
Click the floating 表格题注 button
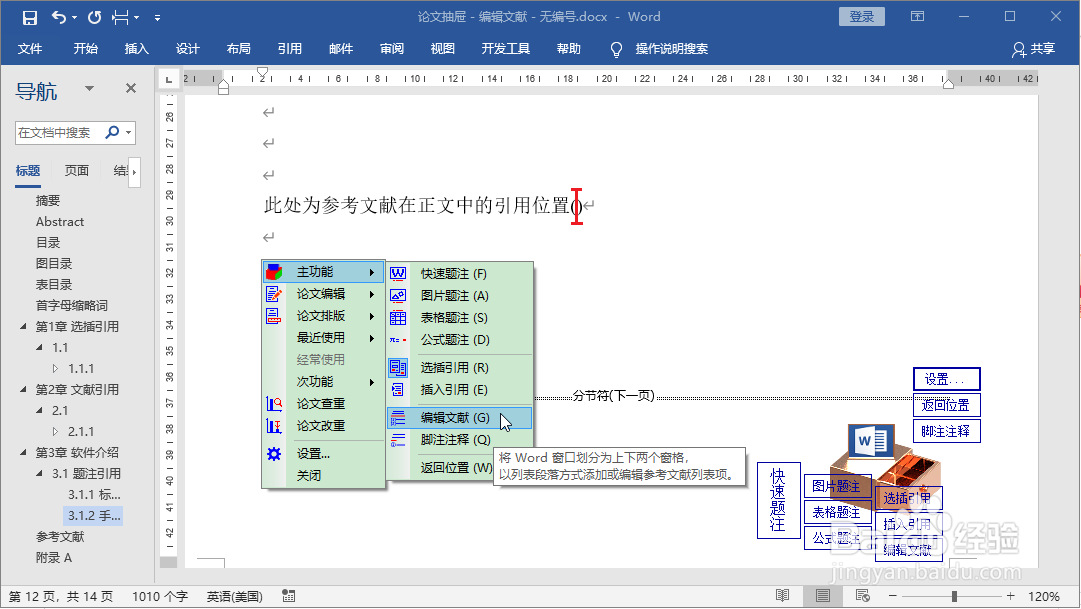(x=838, y=512)
